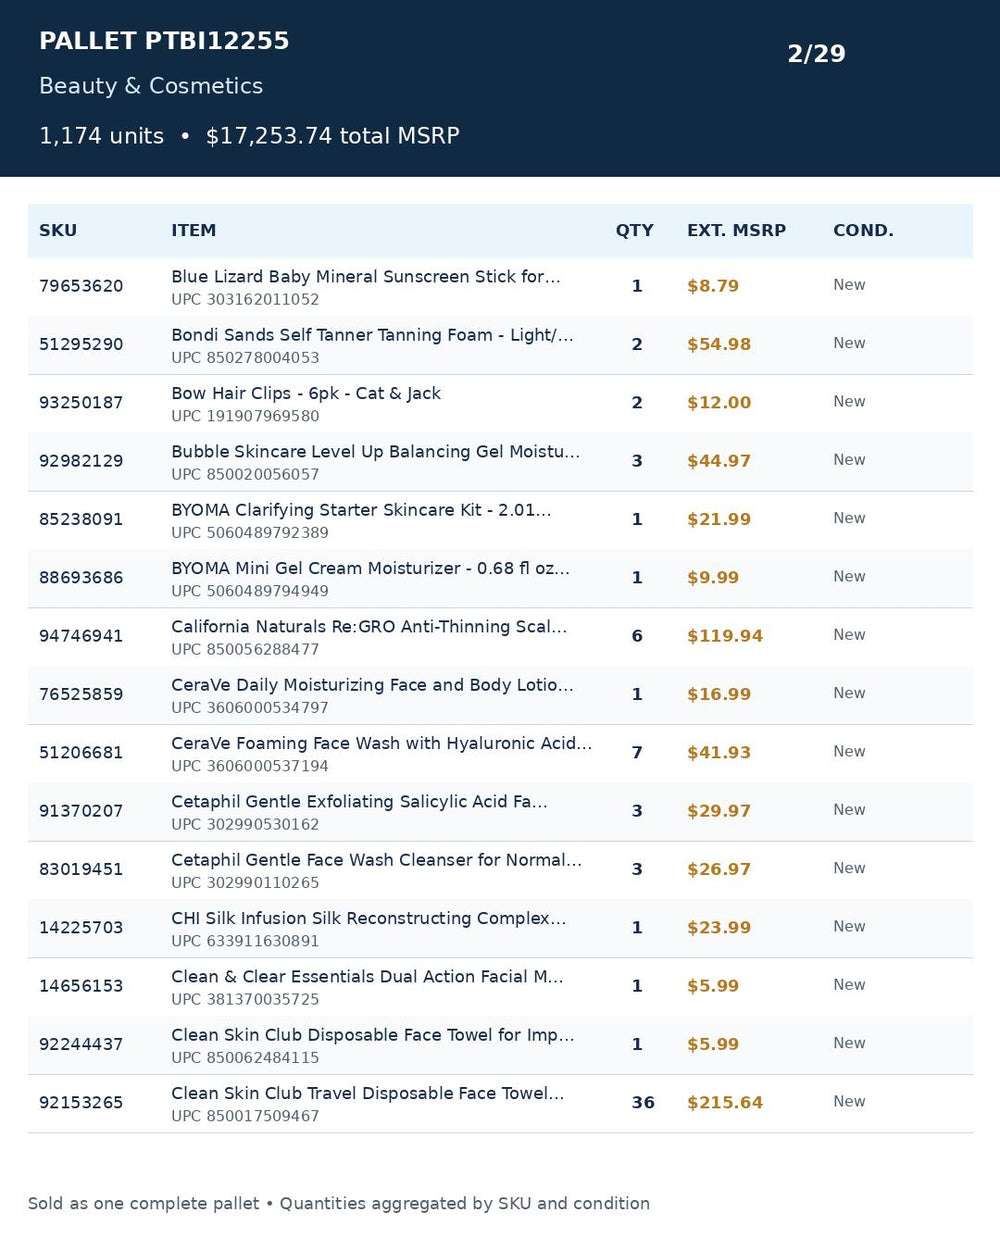Viewport: 1000px width, 1250px height.
Task: Select Cetaphil Gentle Exfoliating Salicylic Acid row
Action: point(500,812)
